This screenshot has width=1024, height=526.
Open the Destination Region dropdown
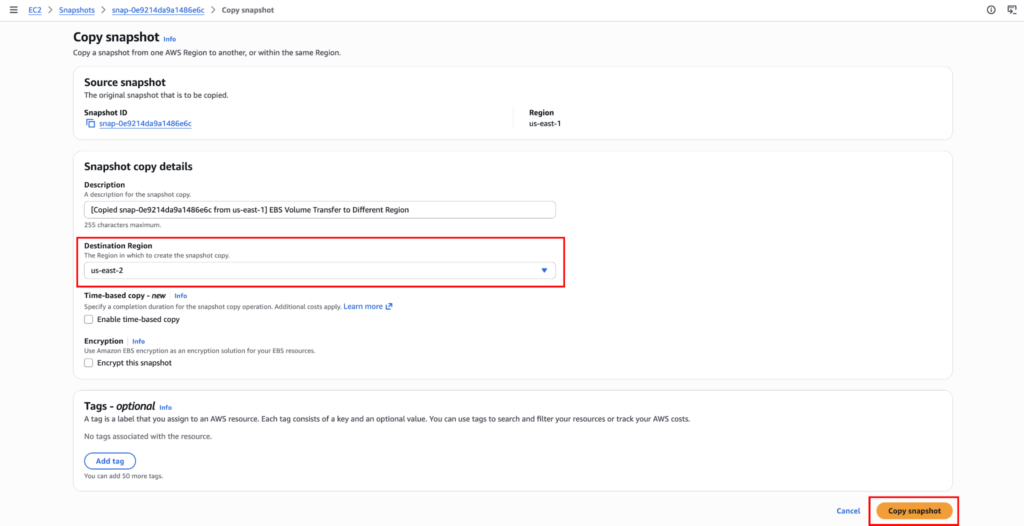[x=320, y=271]
